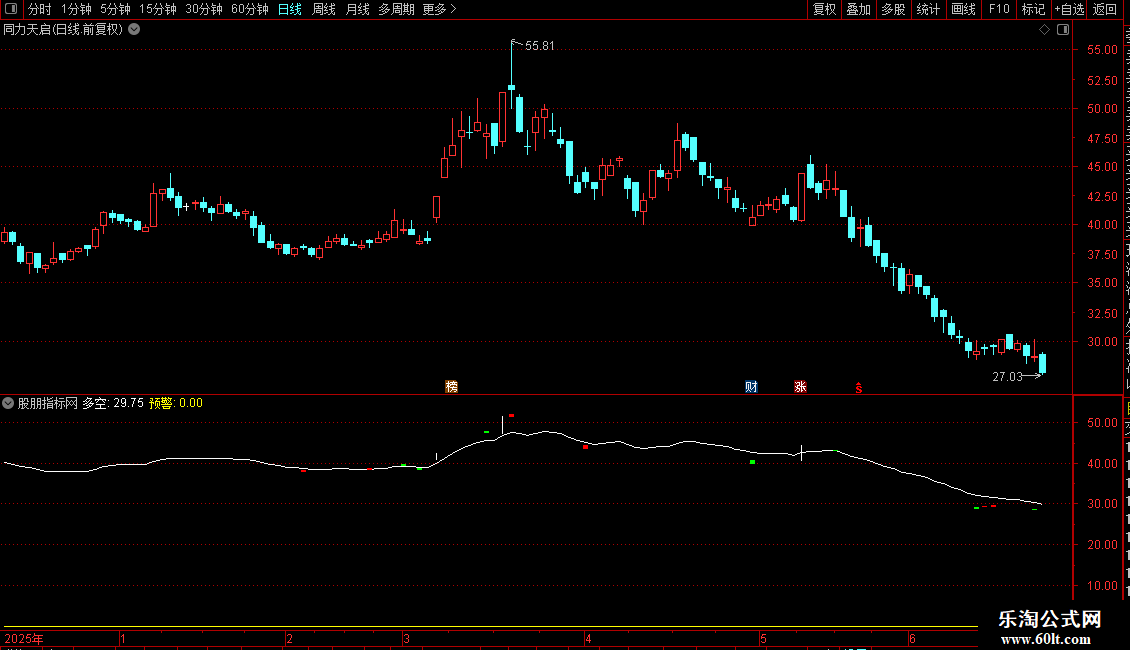Switch to 日线 daily chart
The width and height of the screenshot is (1130, 650).
290,9
